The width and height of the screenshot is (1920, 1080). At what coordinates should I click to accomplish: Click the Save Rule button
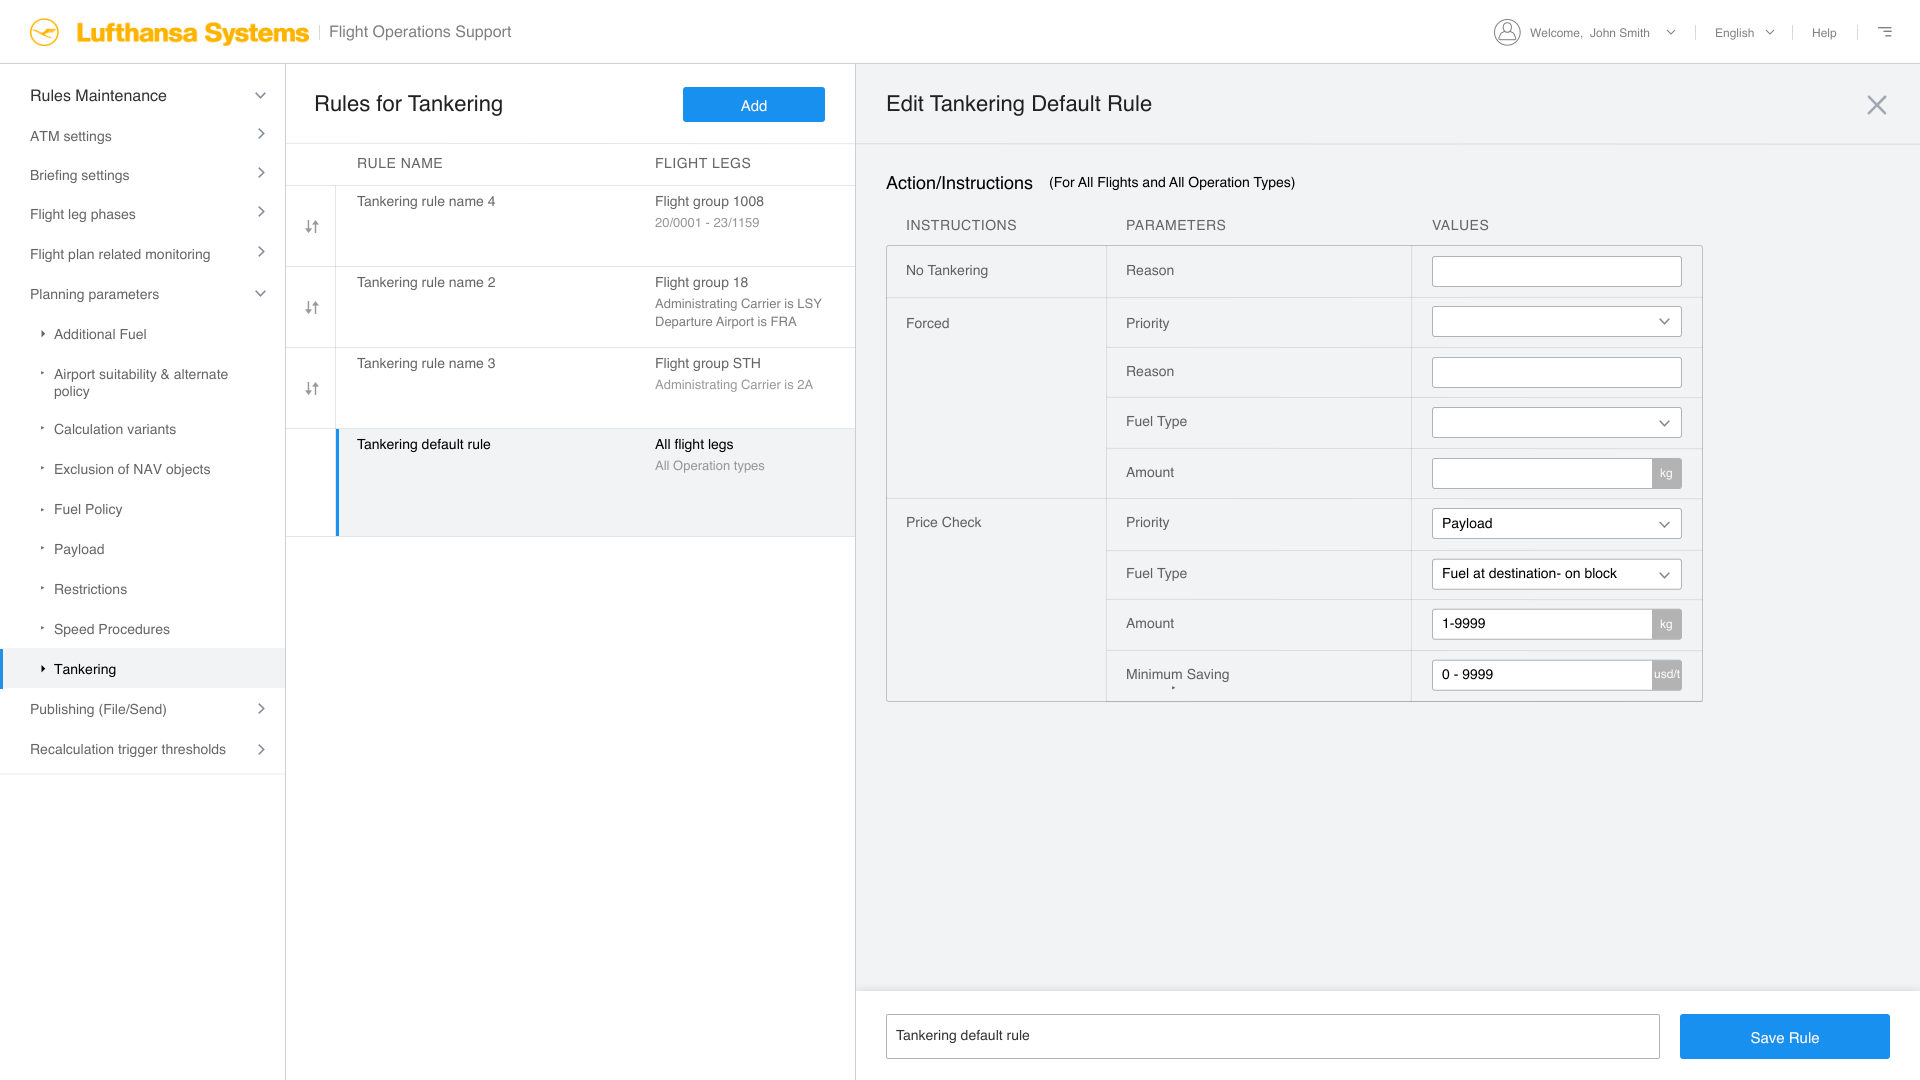1784,1037
